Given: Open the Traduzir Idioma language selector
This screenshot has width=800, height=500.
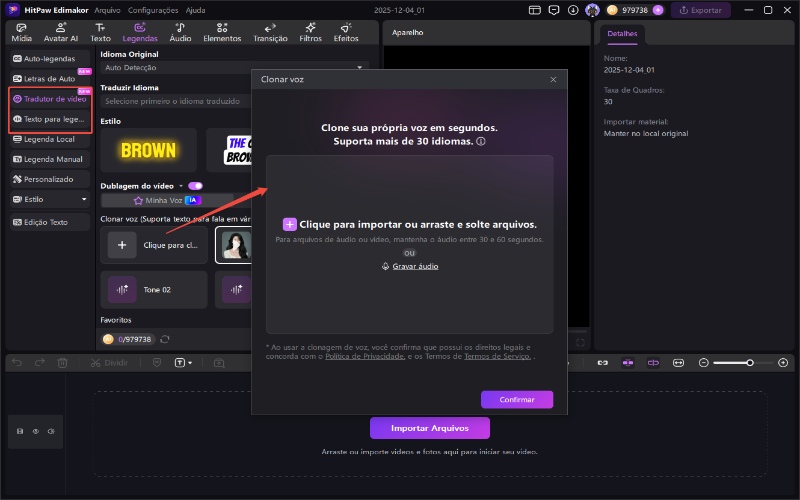Looking at the screenshot, I should pos(234,101).
